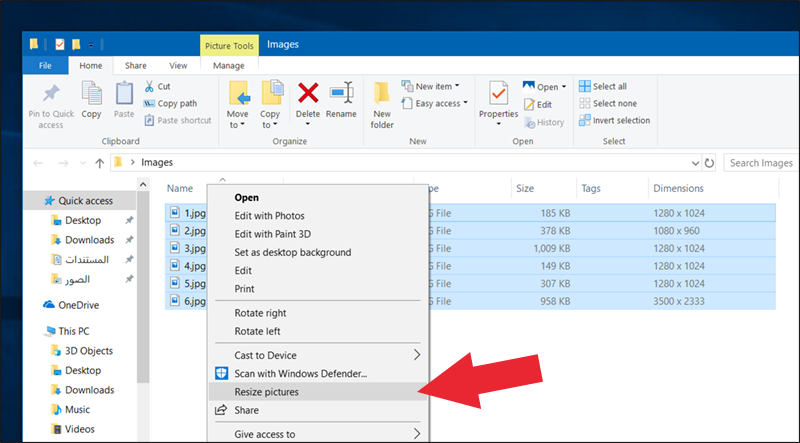
Task: Choose Rotate left
Action: pyautogui.click(x=257, y=332)
